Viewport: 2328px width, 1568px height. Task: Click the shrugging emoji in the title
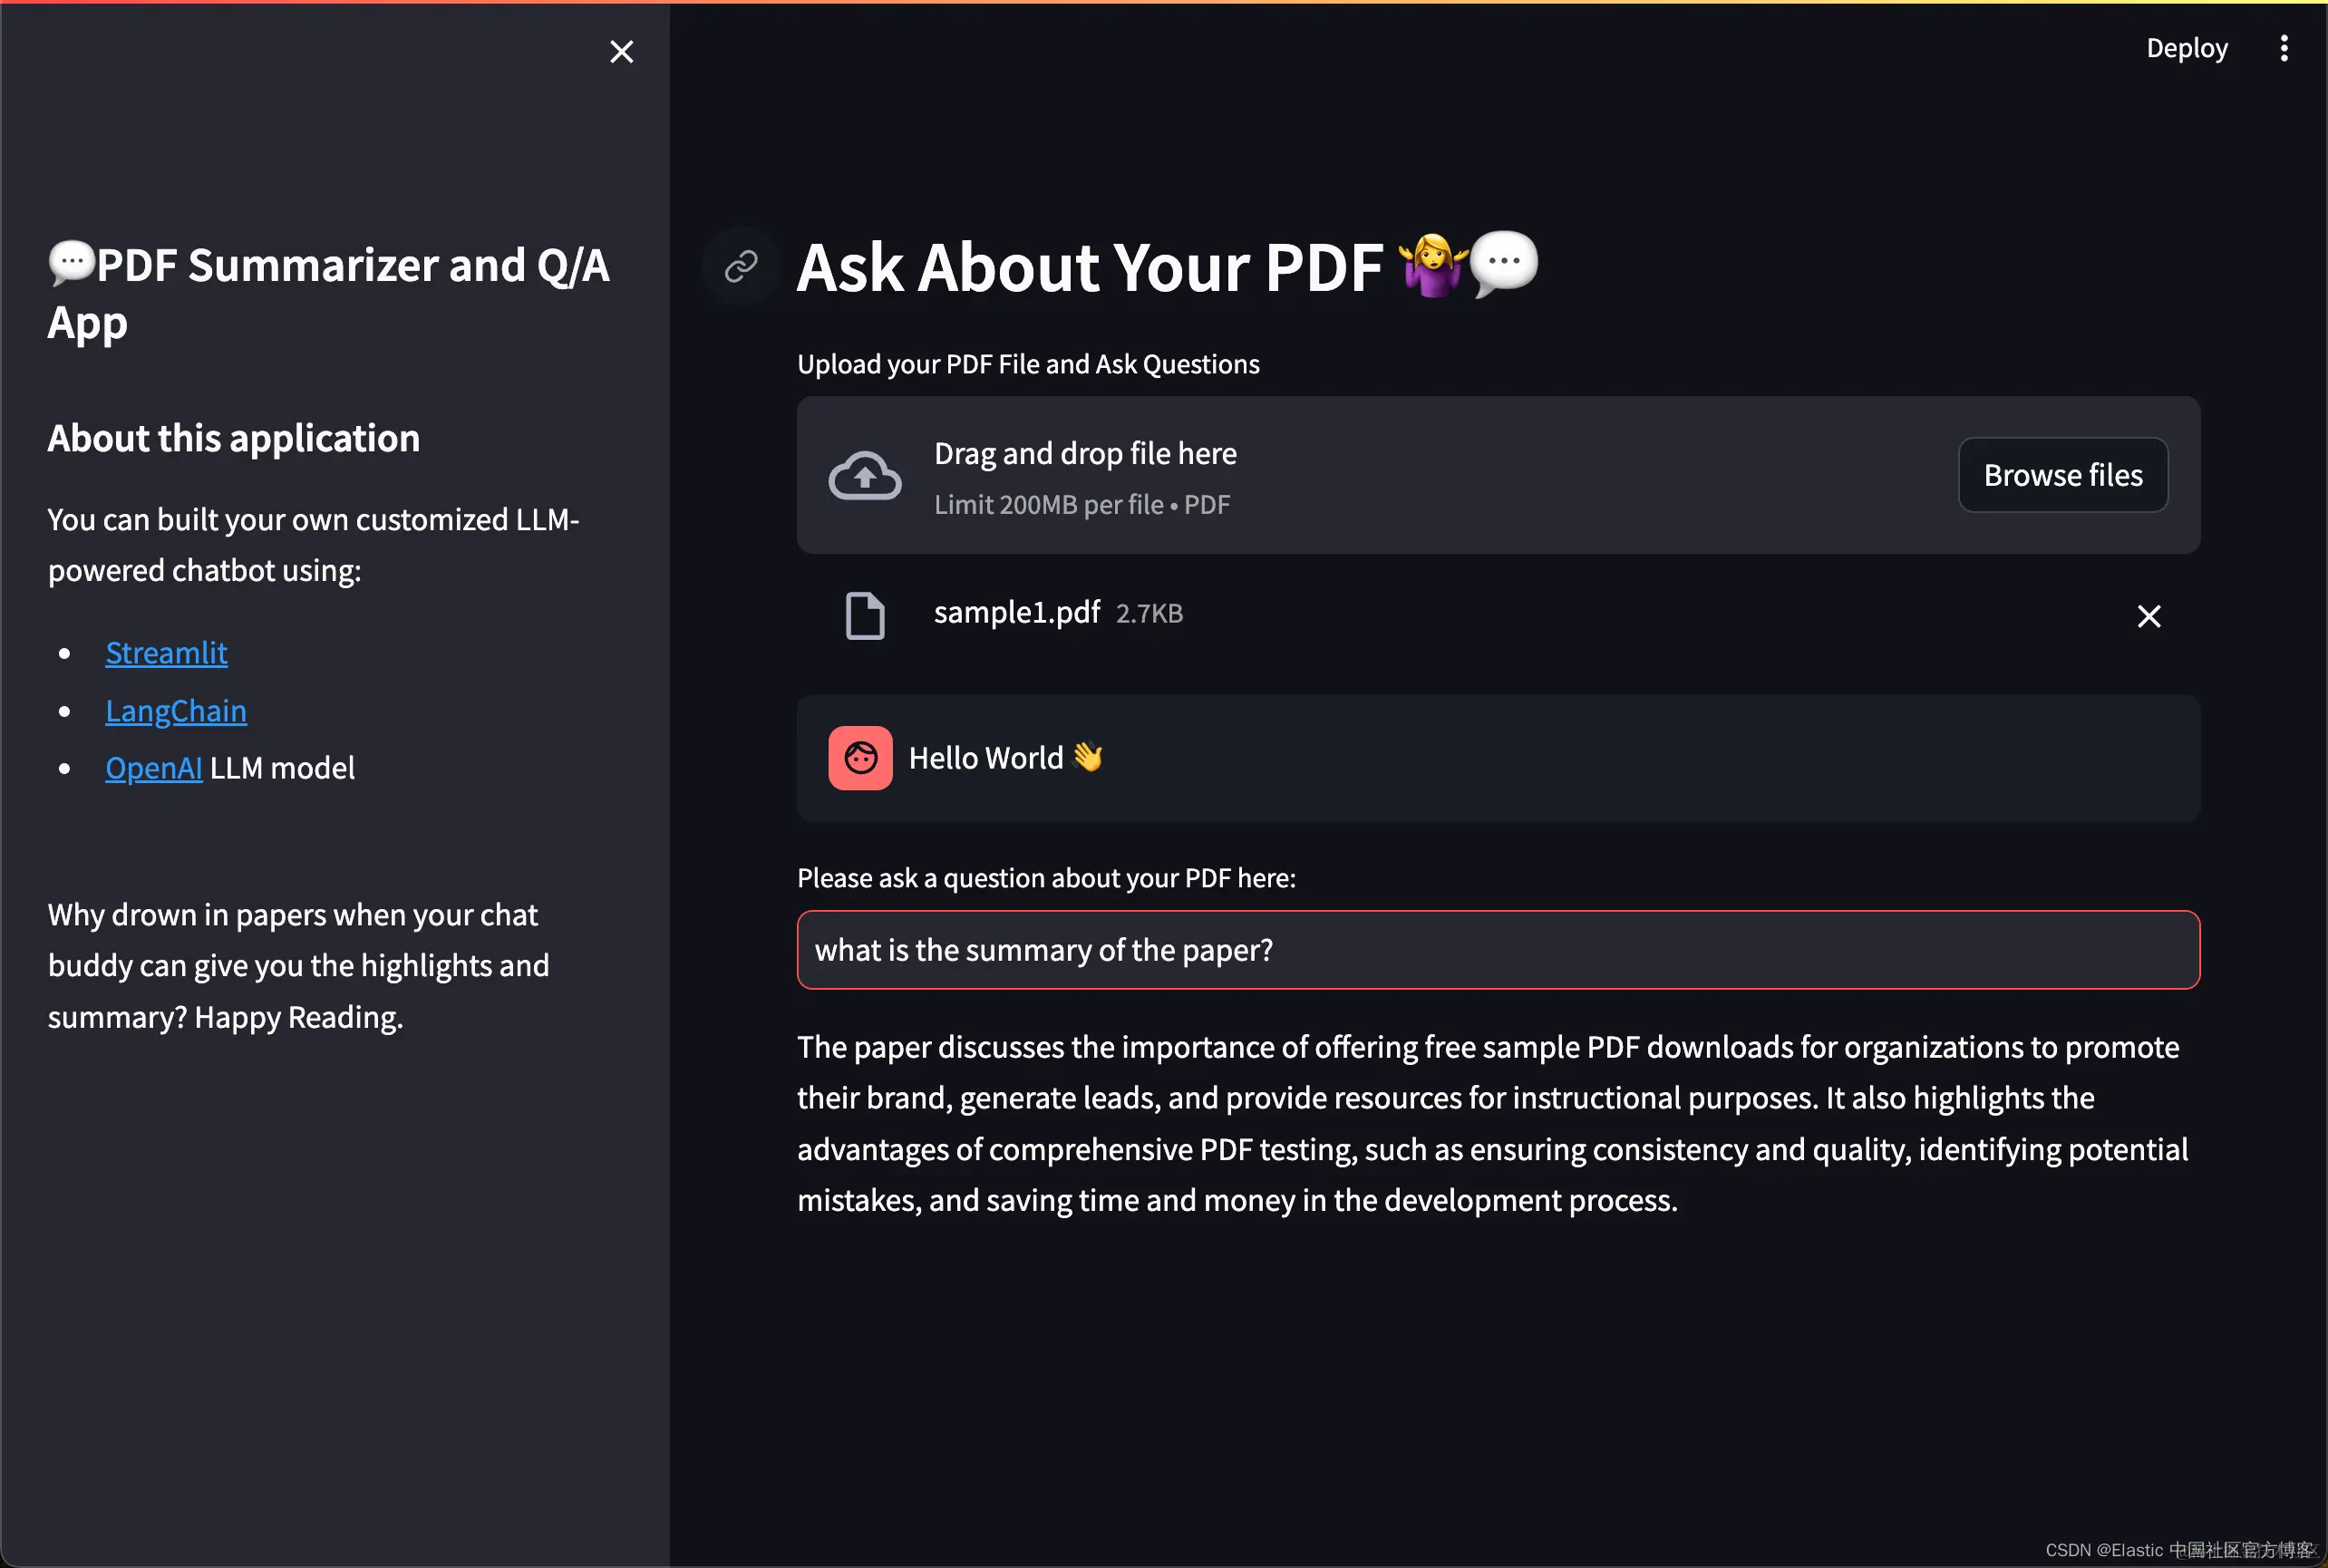(1432, 266)
